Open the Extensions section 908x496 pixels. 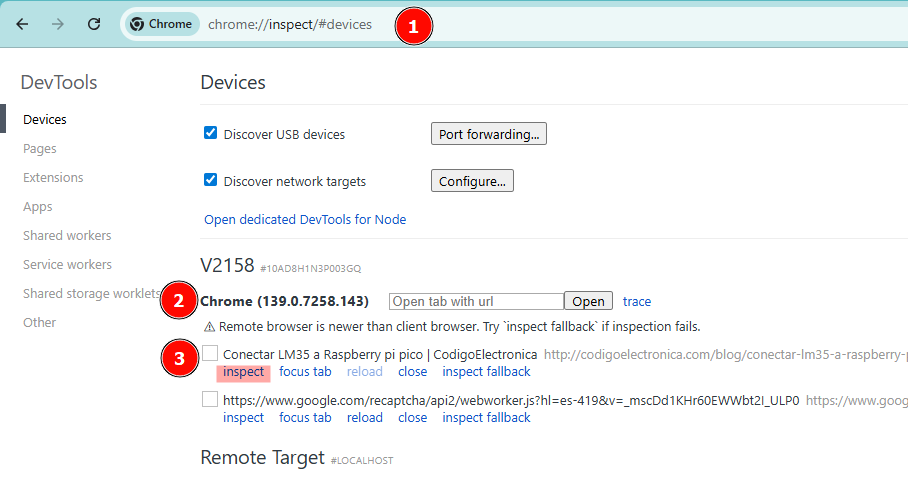point(53,178)
